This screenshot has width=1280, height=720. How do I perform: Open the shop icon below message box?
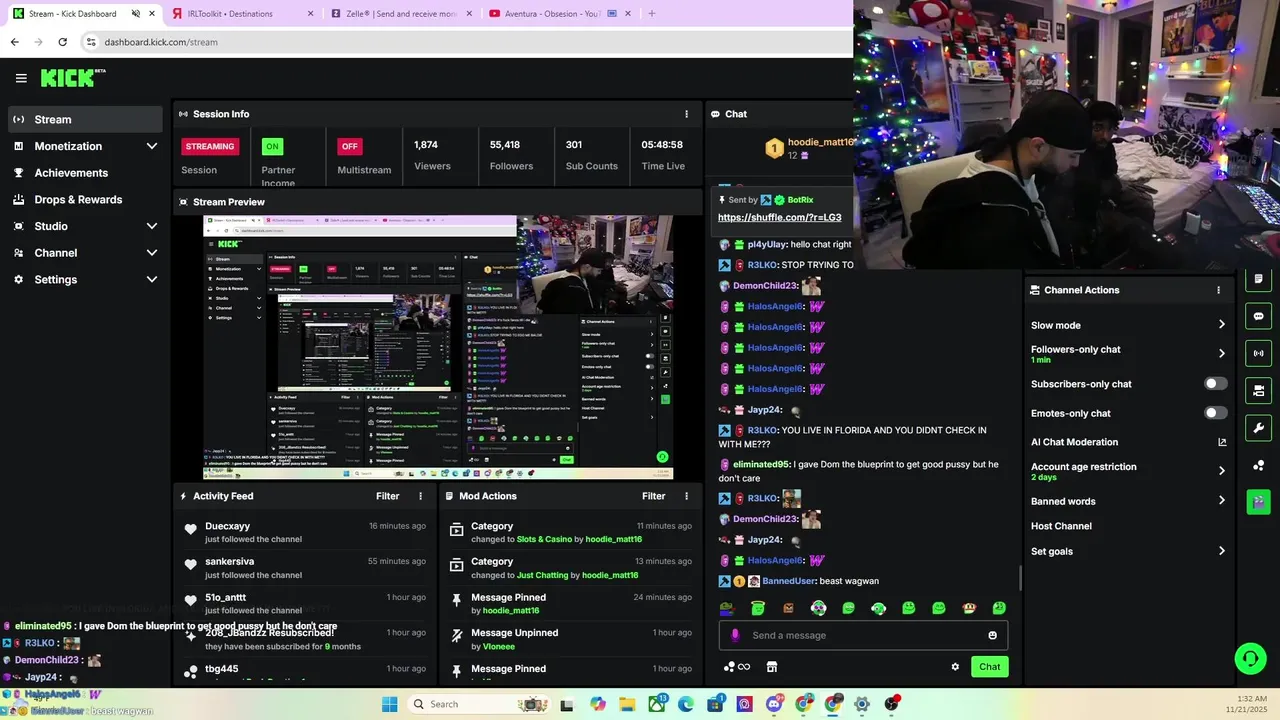[772, 667]
